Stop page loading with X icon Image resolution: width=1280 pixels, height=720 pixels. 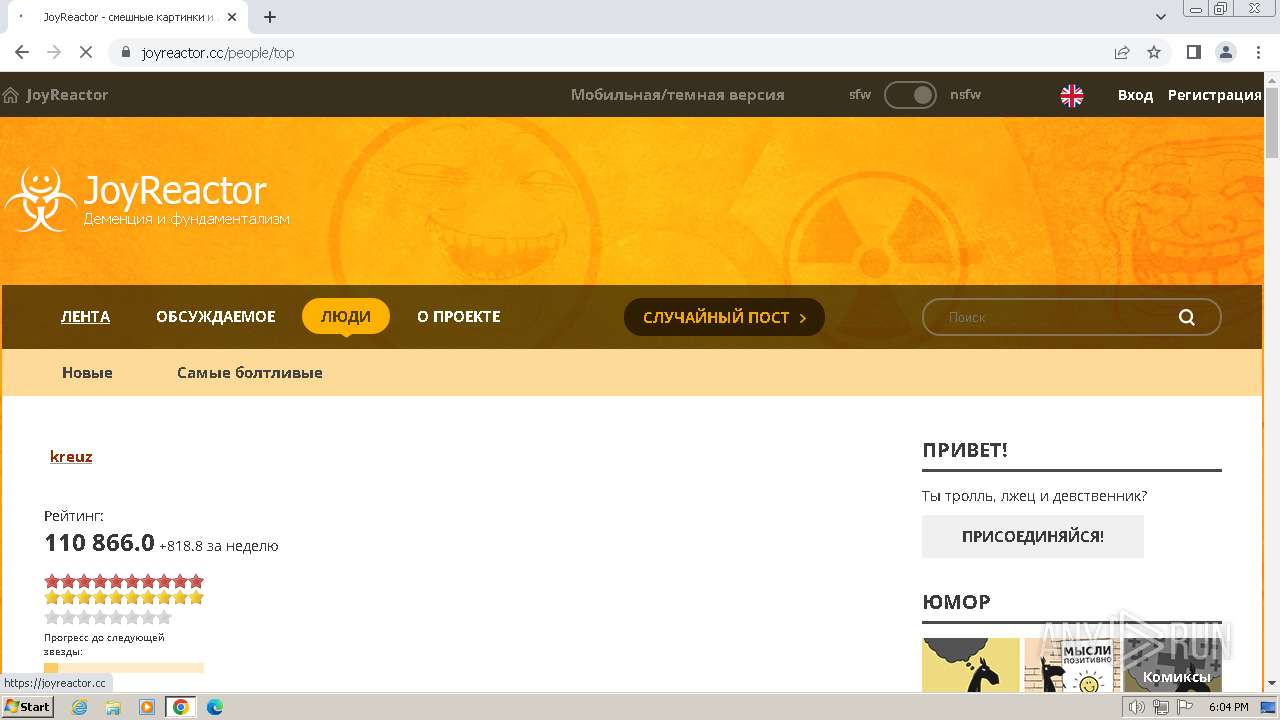[x=86, y=53]
